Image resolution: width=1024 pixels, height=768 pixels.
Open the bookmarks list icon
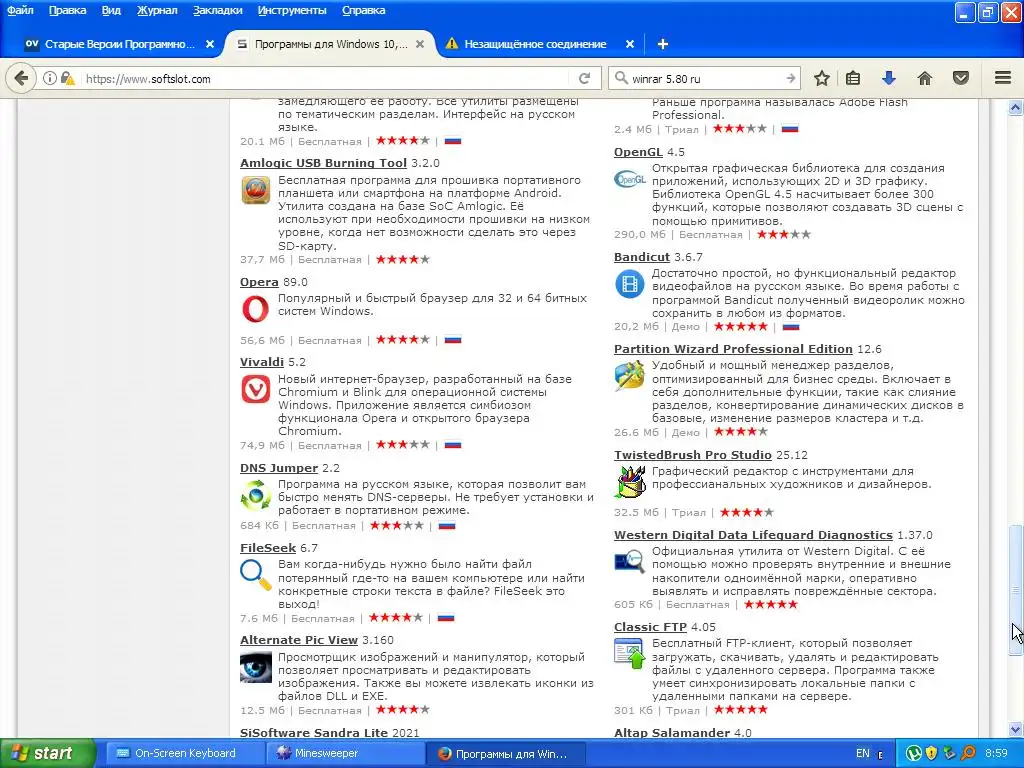pos(853,78)
